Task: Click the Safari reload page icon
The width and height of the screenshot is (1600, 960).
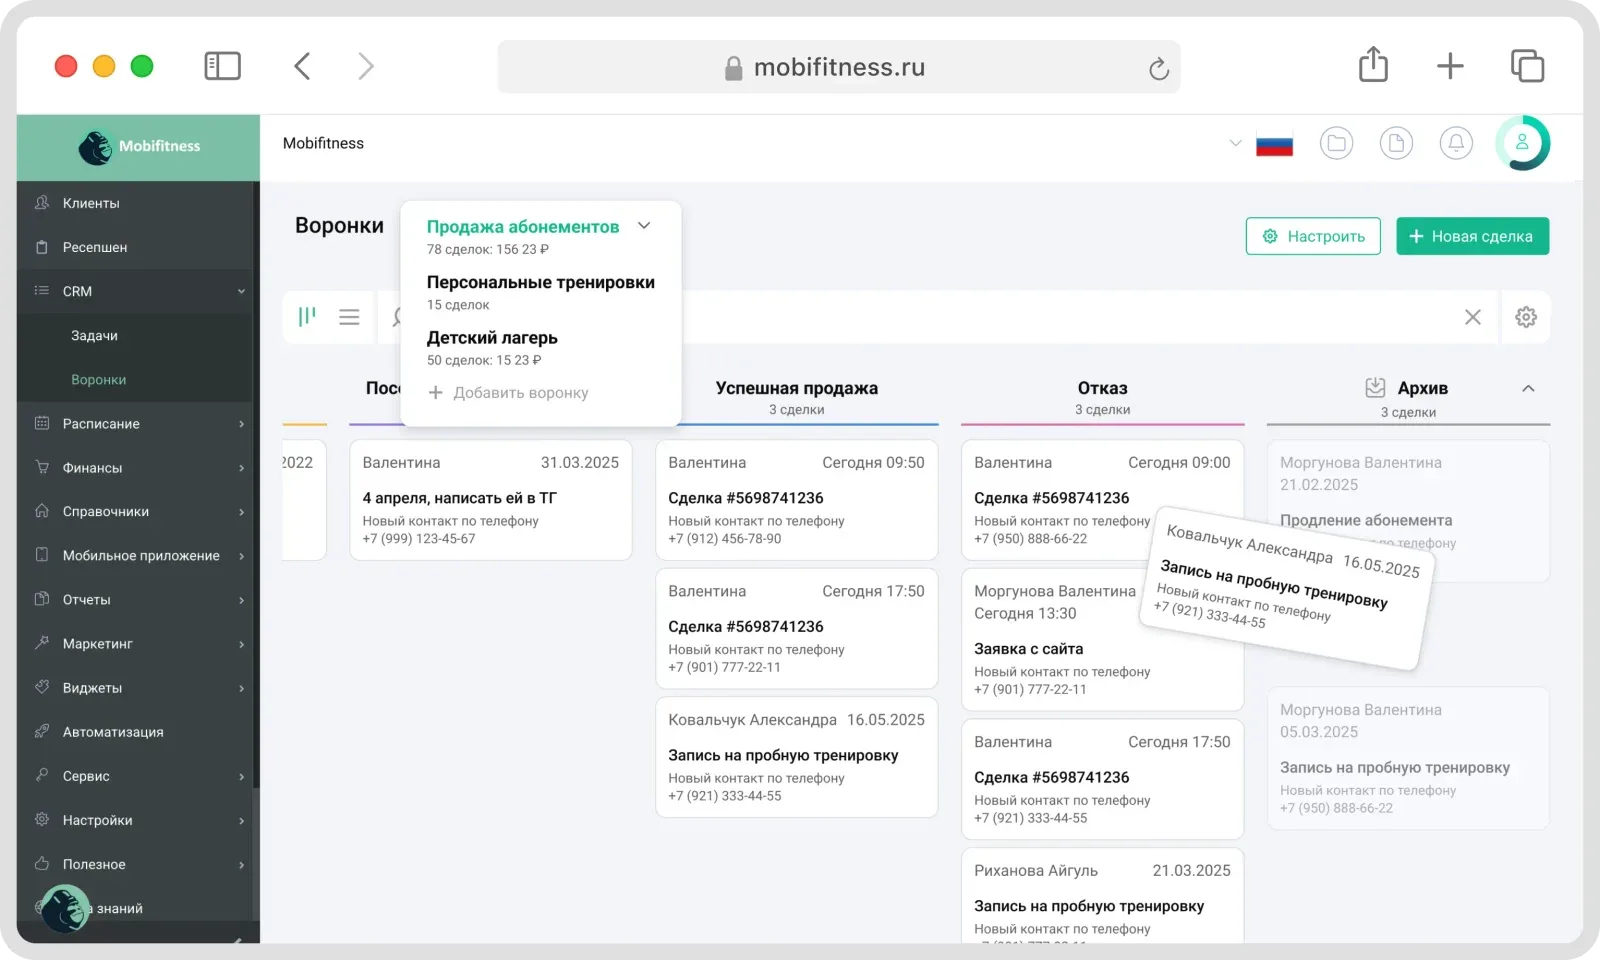Action: coord(1158,68)
